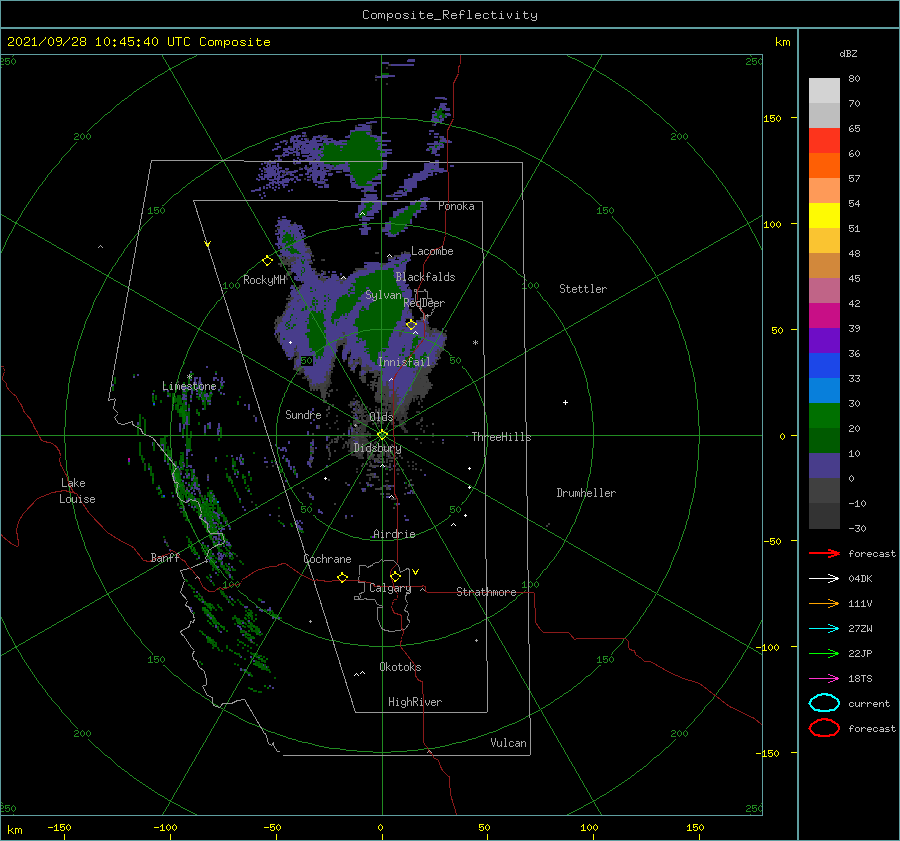The width and height of the screenshot is (900, 841).
Task: Click the Vulcan city label
Action: click(x=508, y=743)
